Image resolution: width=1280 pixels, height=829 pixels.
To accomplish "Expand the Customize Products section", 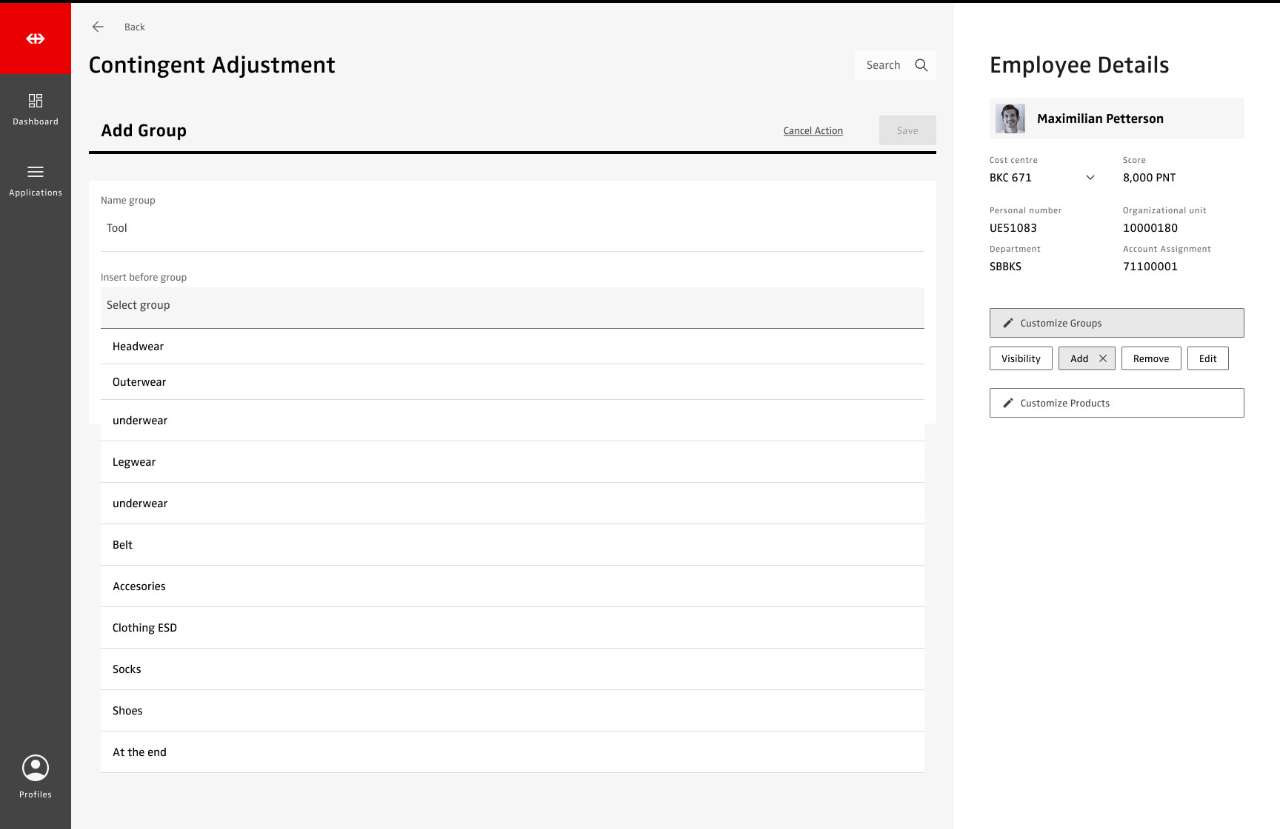I will 1116,403.
